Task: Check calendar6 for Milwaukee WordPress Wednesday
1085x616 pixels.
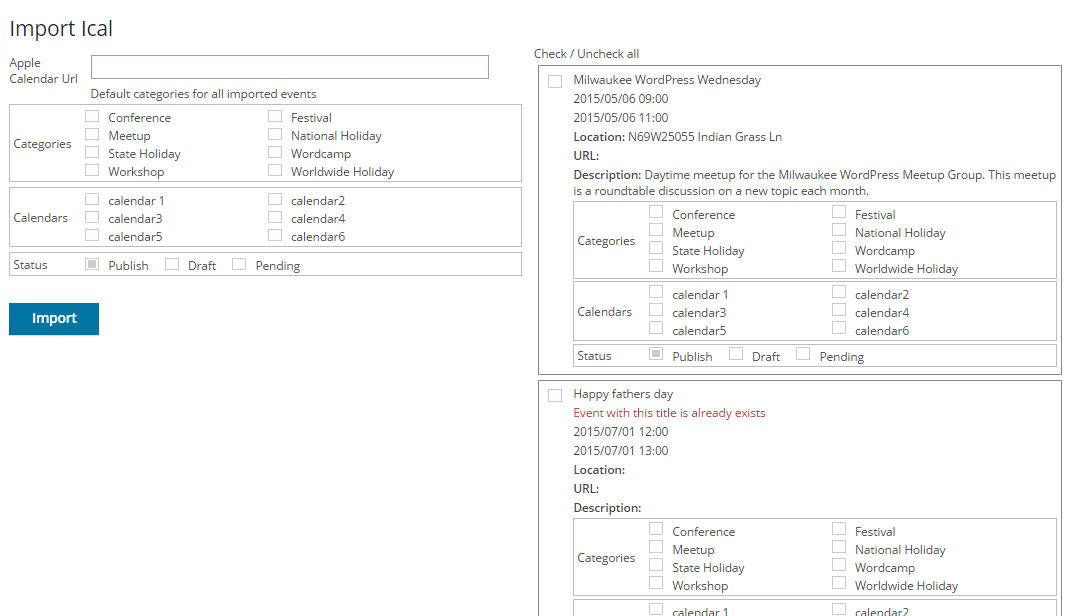Action: coord(839,328)
